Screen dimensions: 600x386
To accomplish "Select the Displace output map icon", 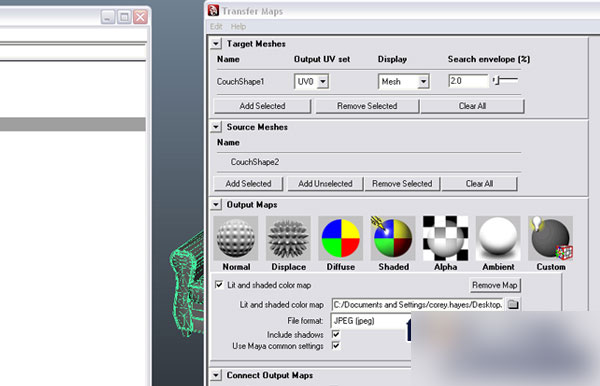I will pos(288,238).
